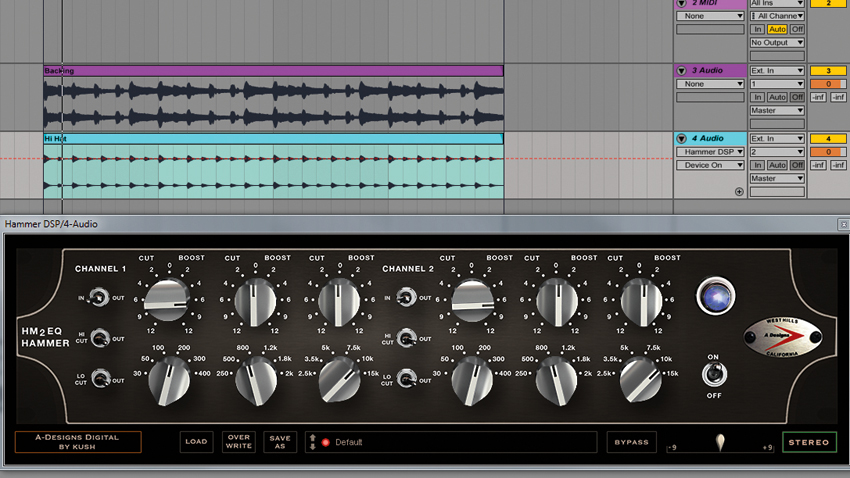
Task: Open 3 Audio Master output dropdown
Action: (777, 111)
